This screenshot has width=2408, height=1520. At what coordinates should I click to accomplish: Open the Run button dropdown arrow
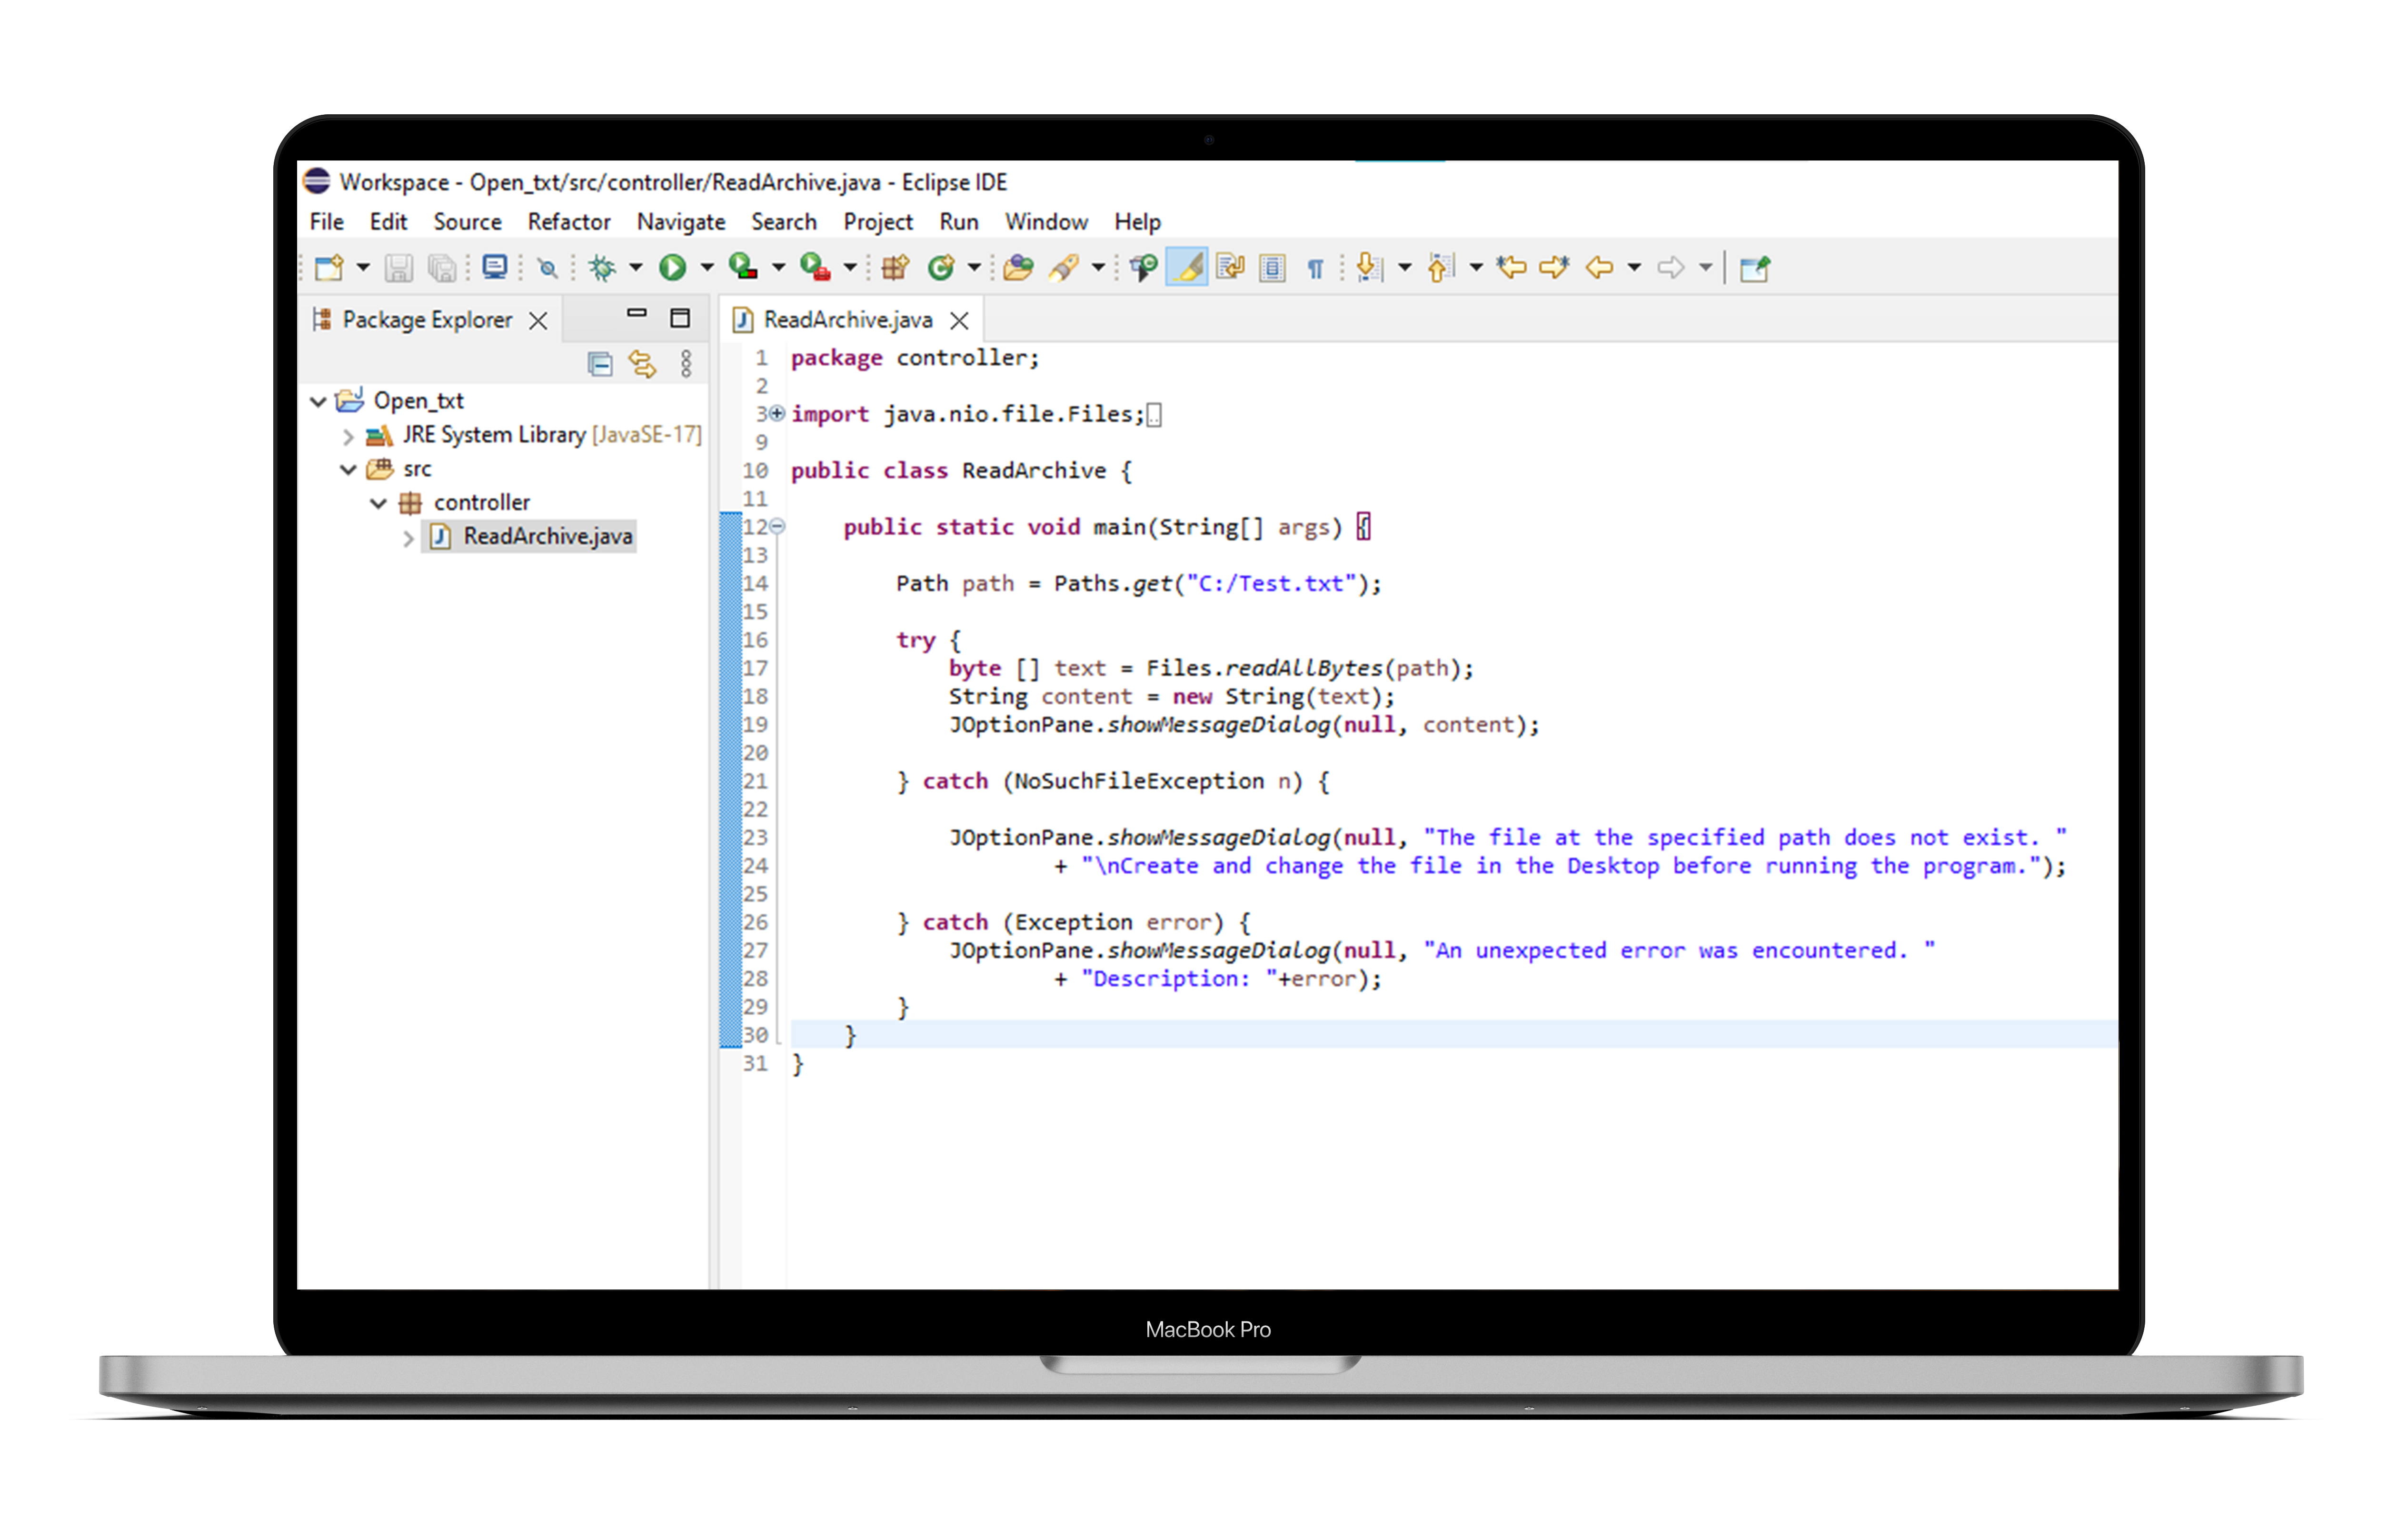(707, 267)
